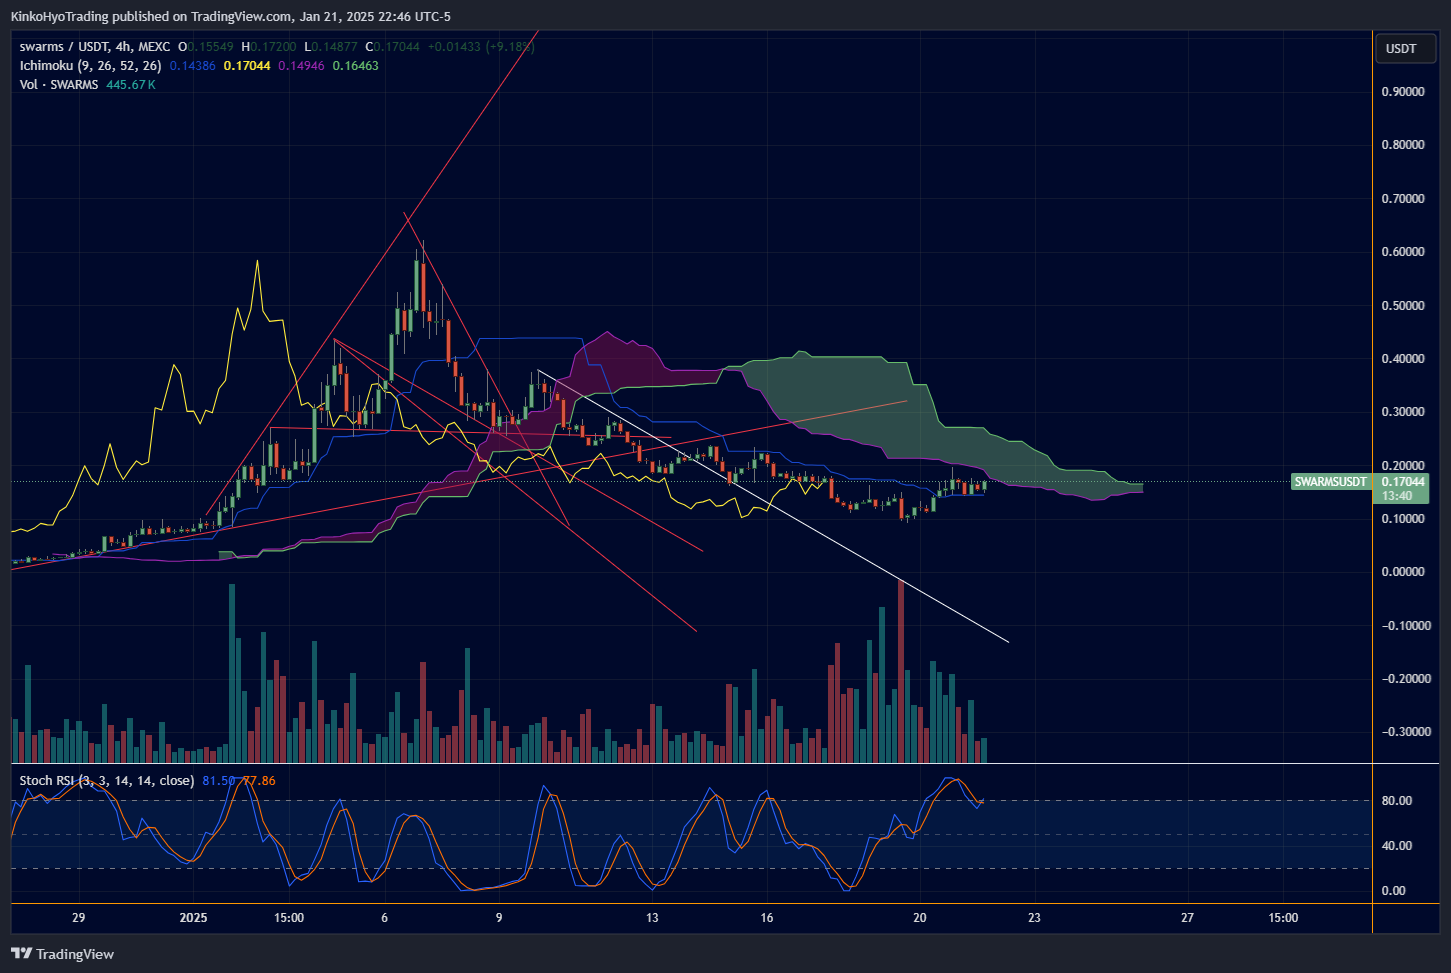This screenshot has width=1451, height=973.
Task: Click the 23 date label on time axis
Action: [1034, 918]
